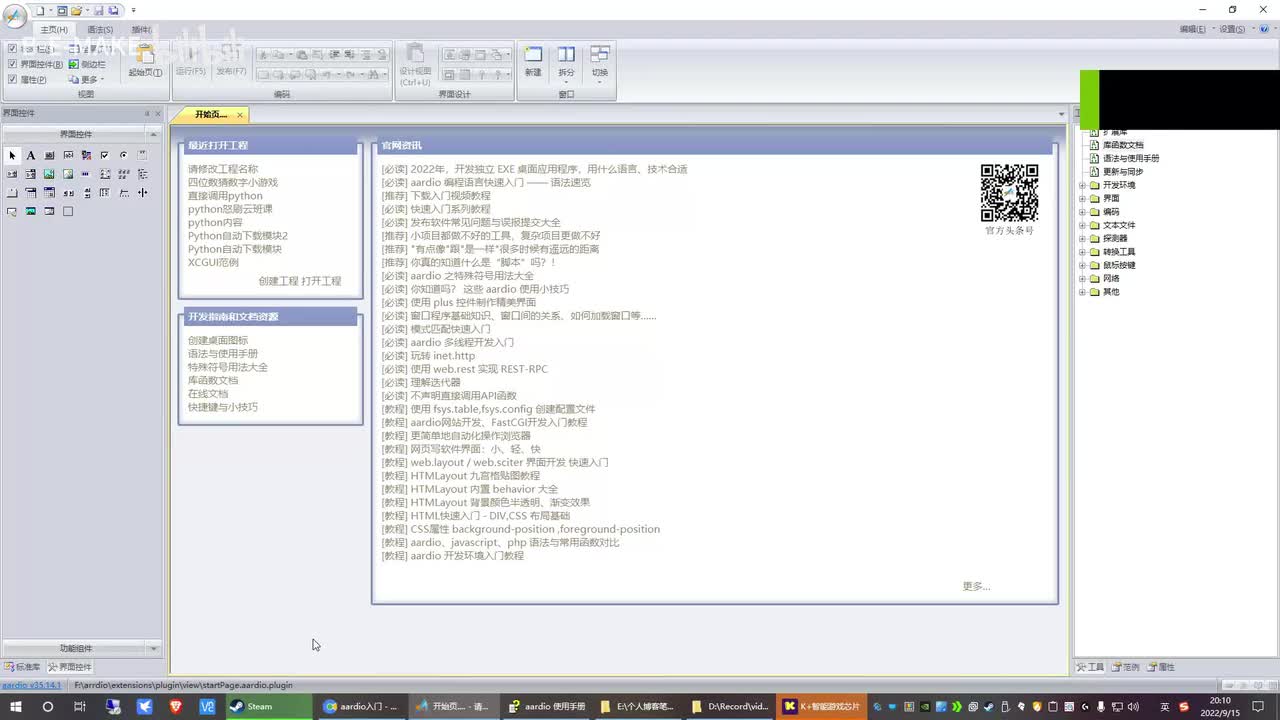Viewport: 1280px width, 720px height.
Task: Click the open folder icon in quick access bar
Action: click(76, 10)
